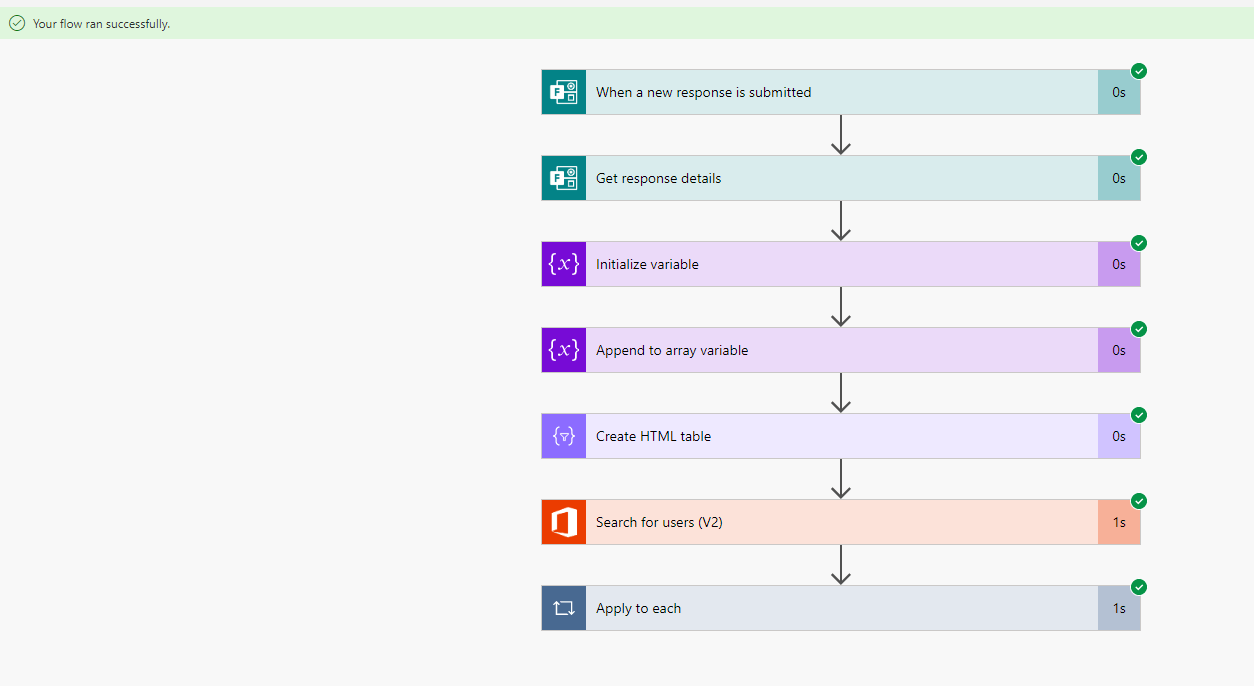Viewport: 1254px width, 686px height.
Task: Click the 0s duration on Initialize variable
Action: 1119,263
